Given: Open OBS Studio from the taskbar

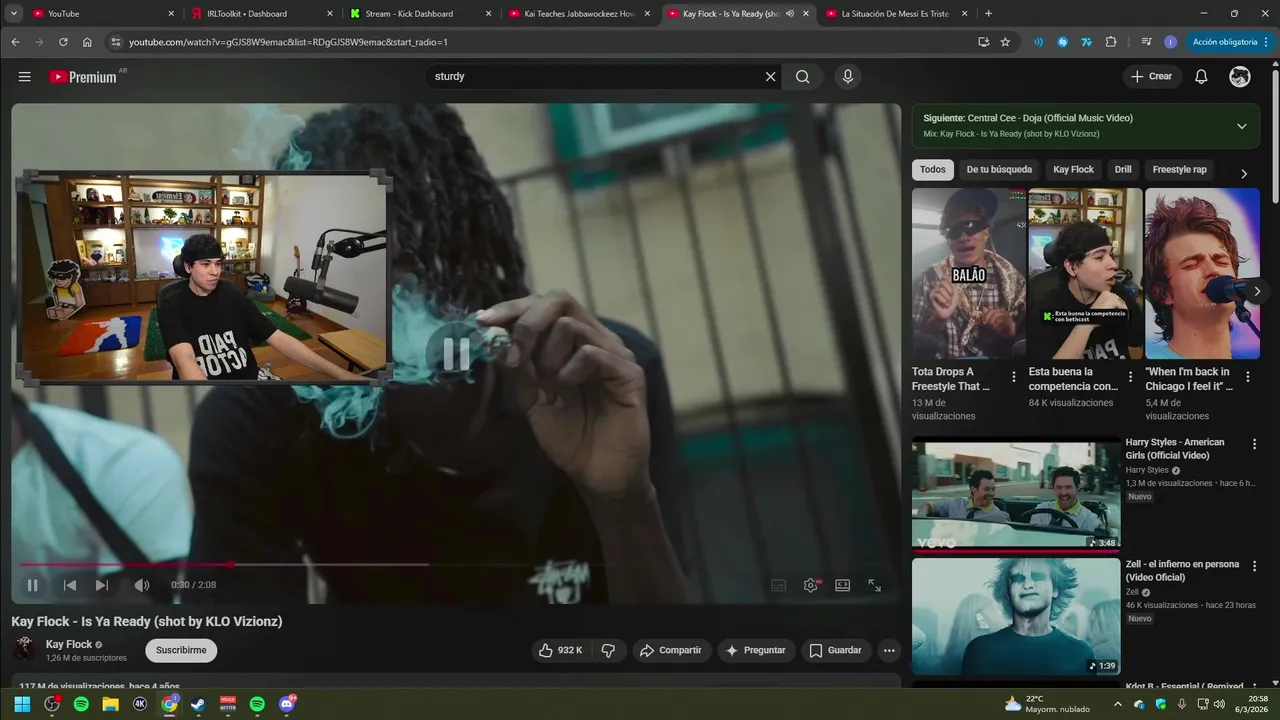Looking at the screenshot, I should pyautogui.click(x=52, y=704).
